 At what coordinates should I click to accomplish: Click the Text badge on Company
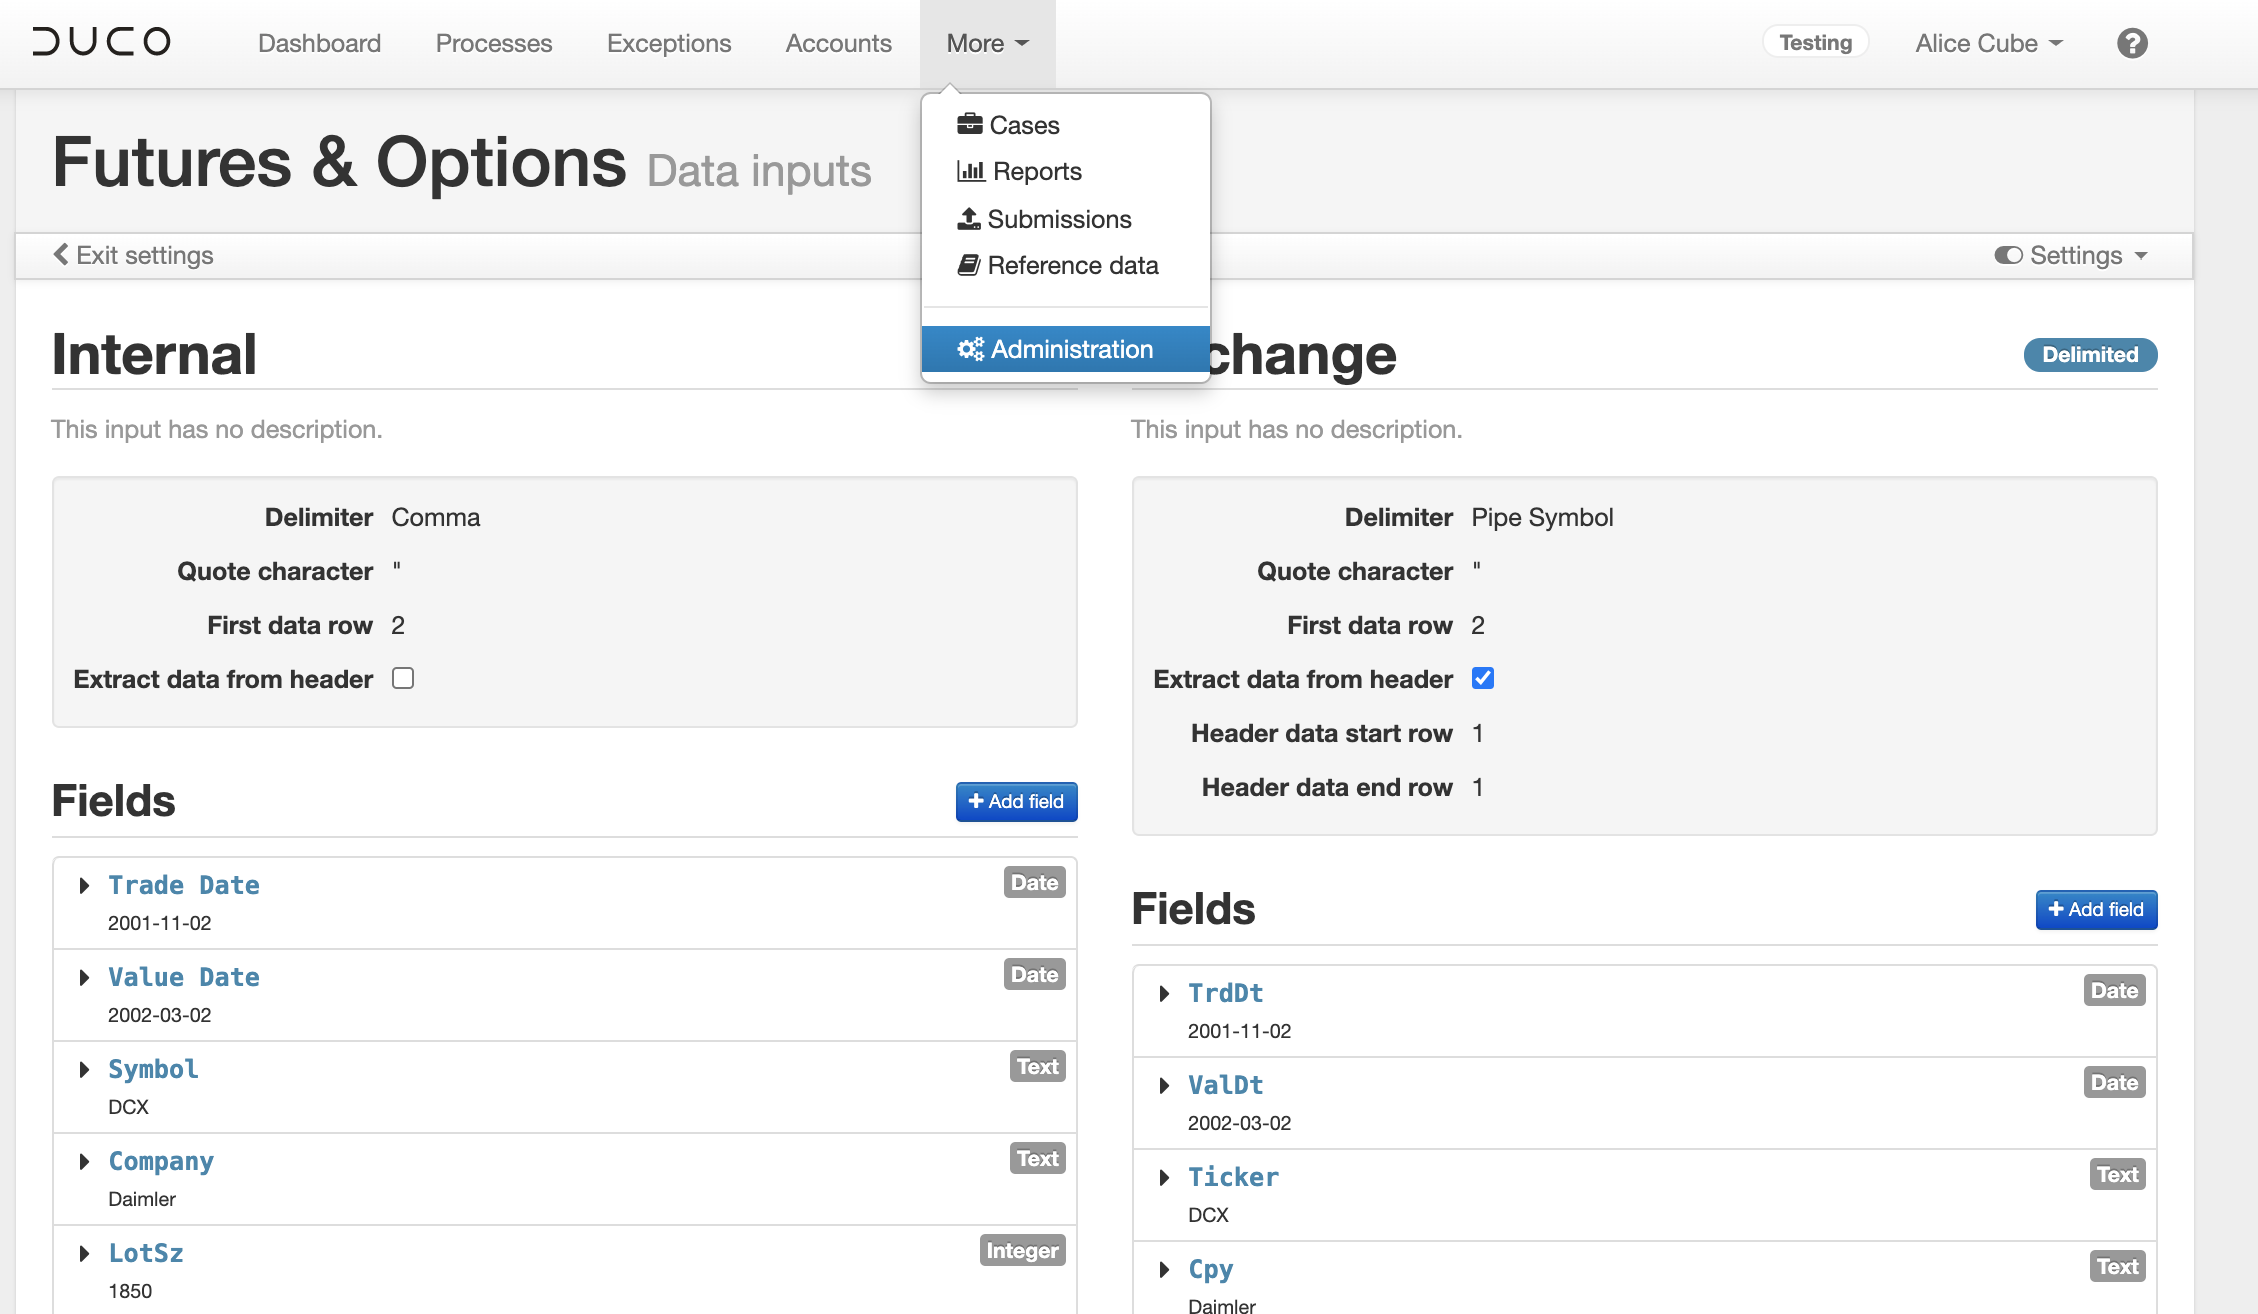coord(1037,1158)
